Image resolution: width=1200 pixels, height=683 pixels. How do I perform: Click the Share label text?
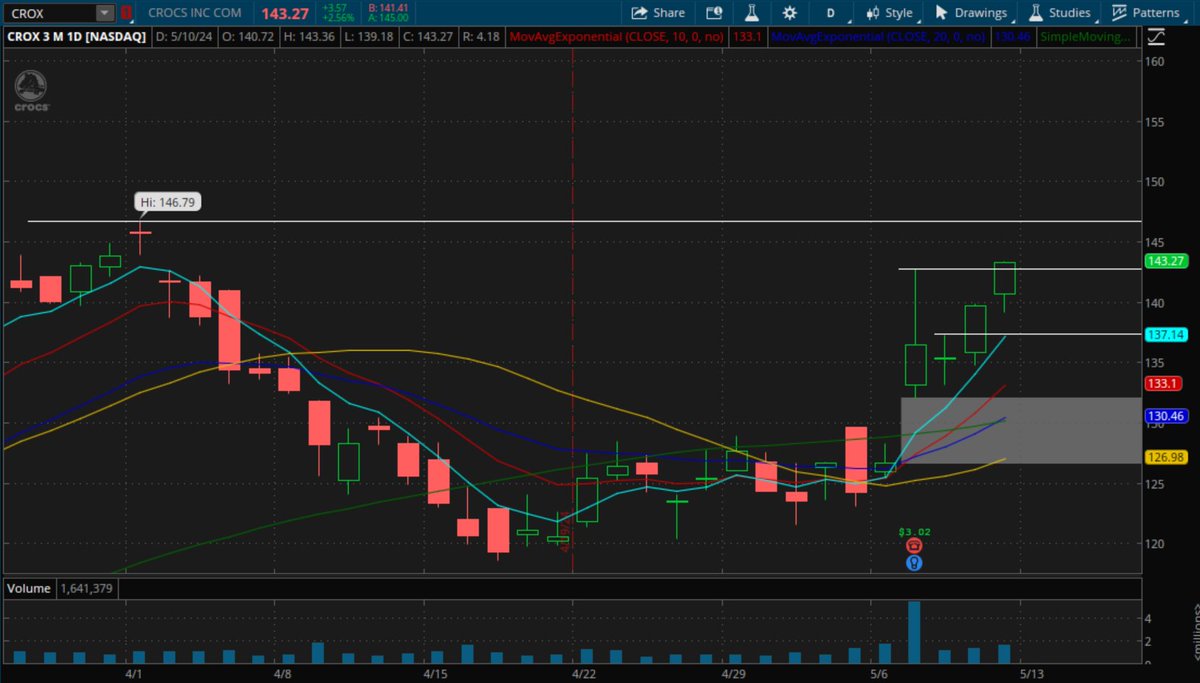[x=669, y=13]
